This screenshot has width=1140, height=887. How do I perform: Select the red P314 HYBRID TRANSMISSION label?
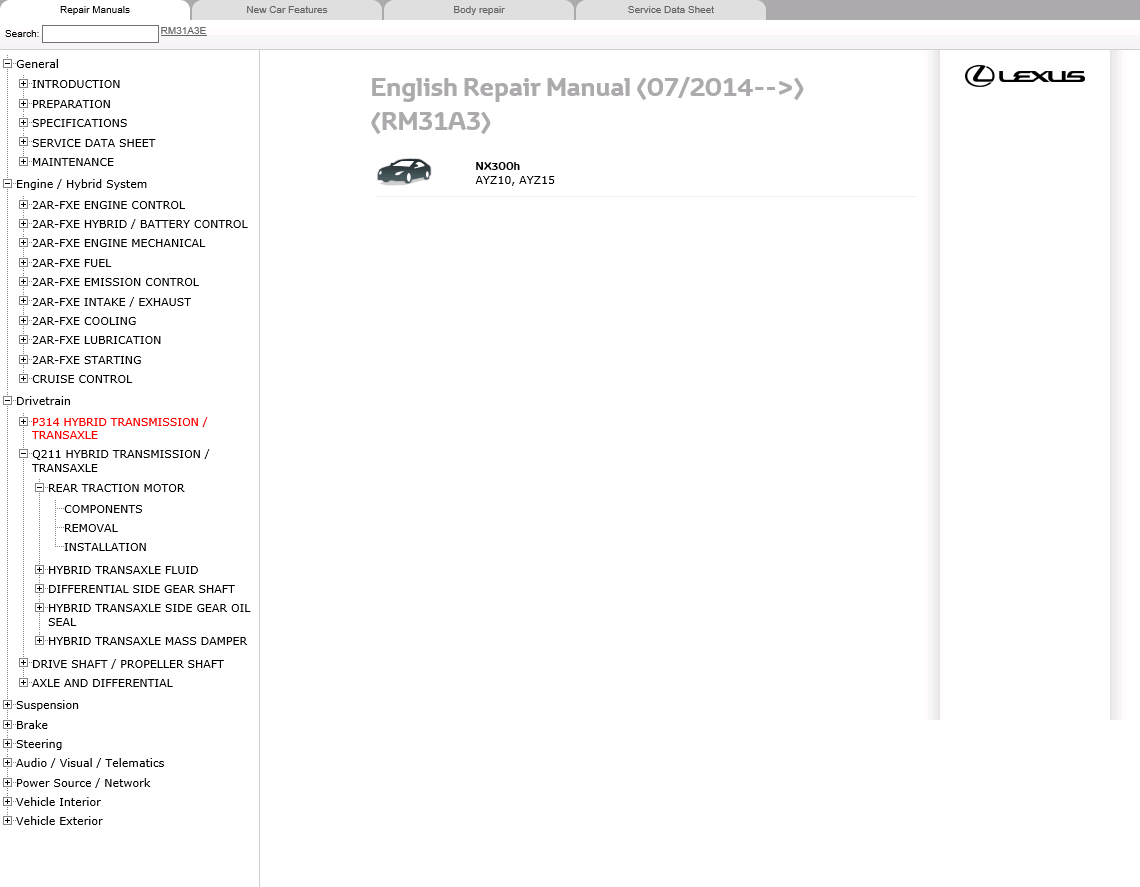coord(119,428)
